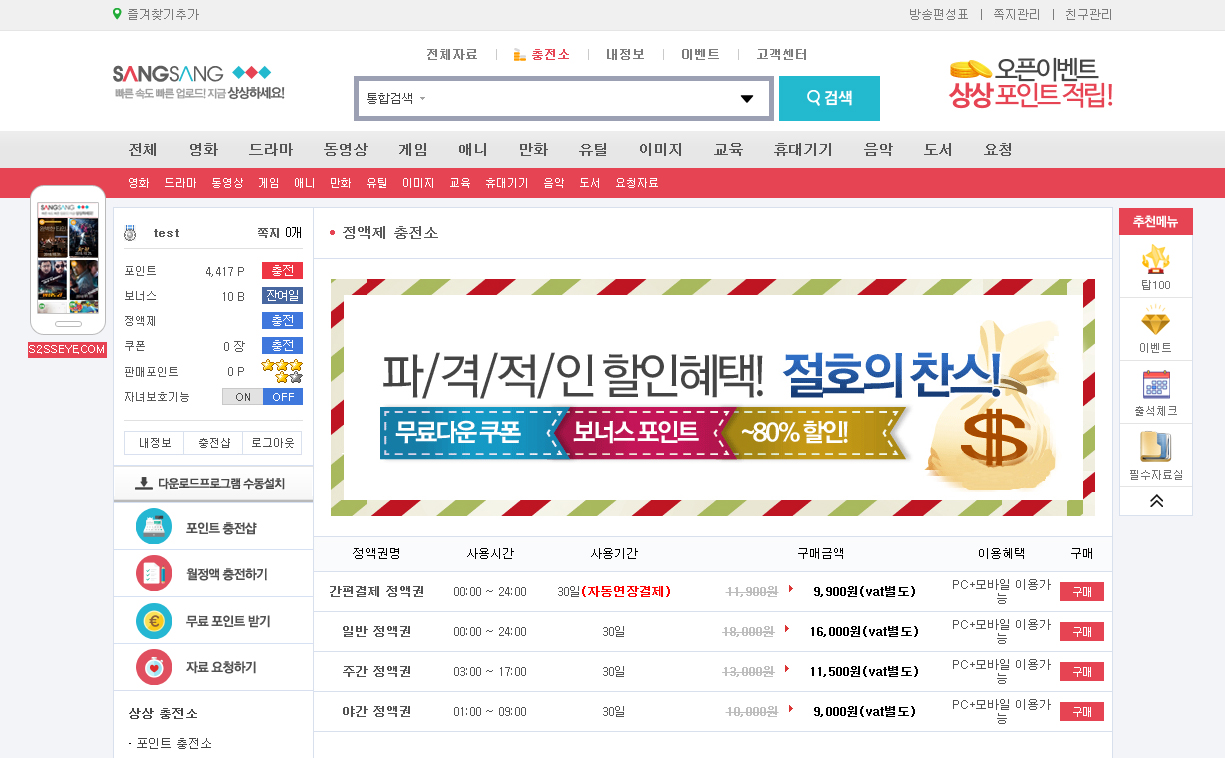Click the data request icon

(x=154, y=667)
